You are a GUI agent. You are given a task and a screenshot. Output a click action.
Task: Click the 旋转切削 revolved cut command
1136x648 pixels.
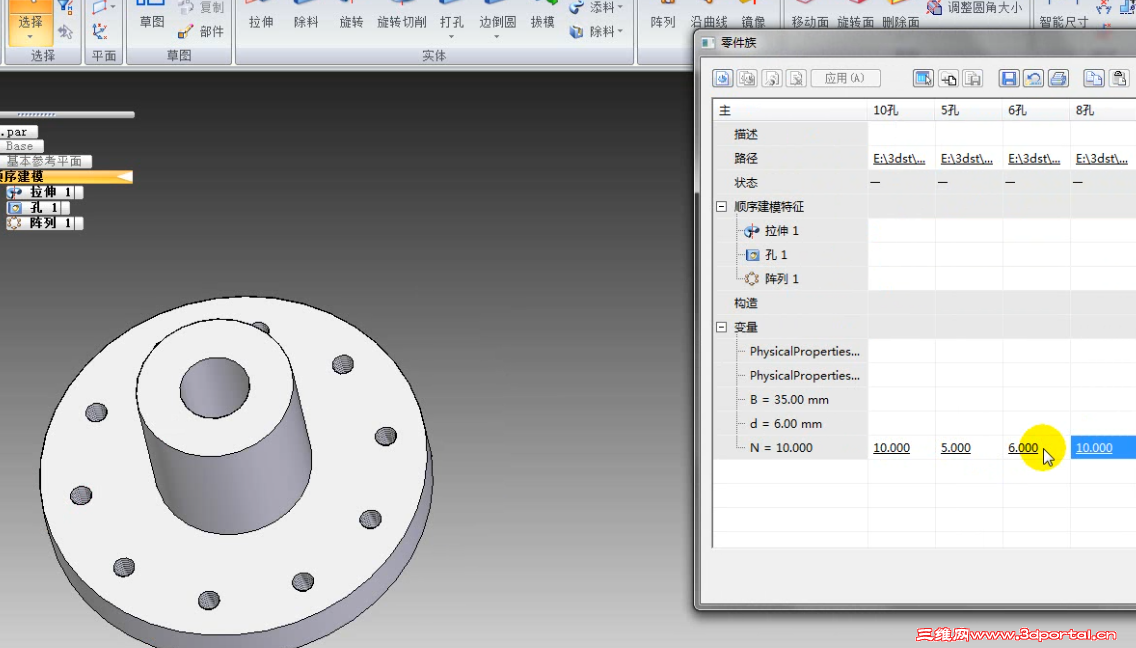[x=401, y=16]
